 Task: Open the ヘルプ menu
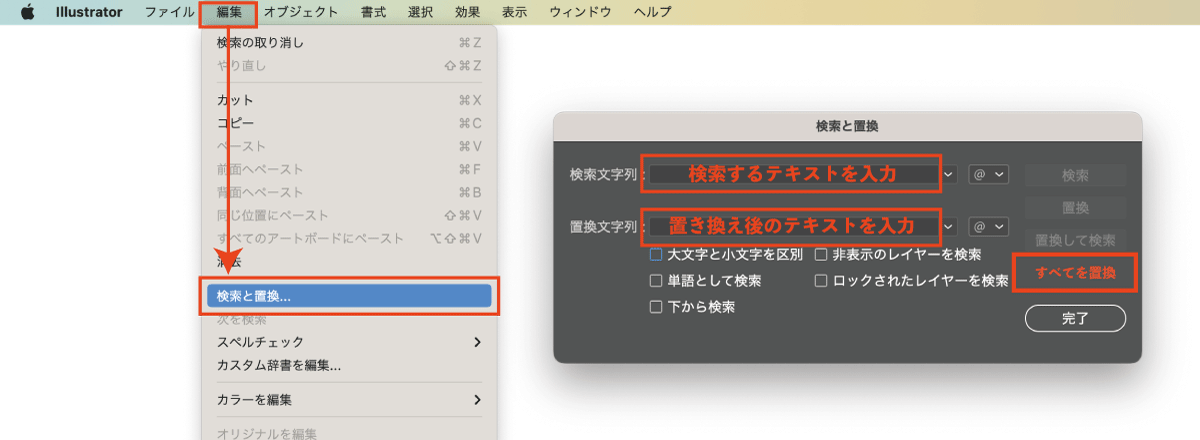coord(653,13)
